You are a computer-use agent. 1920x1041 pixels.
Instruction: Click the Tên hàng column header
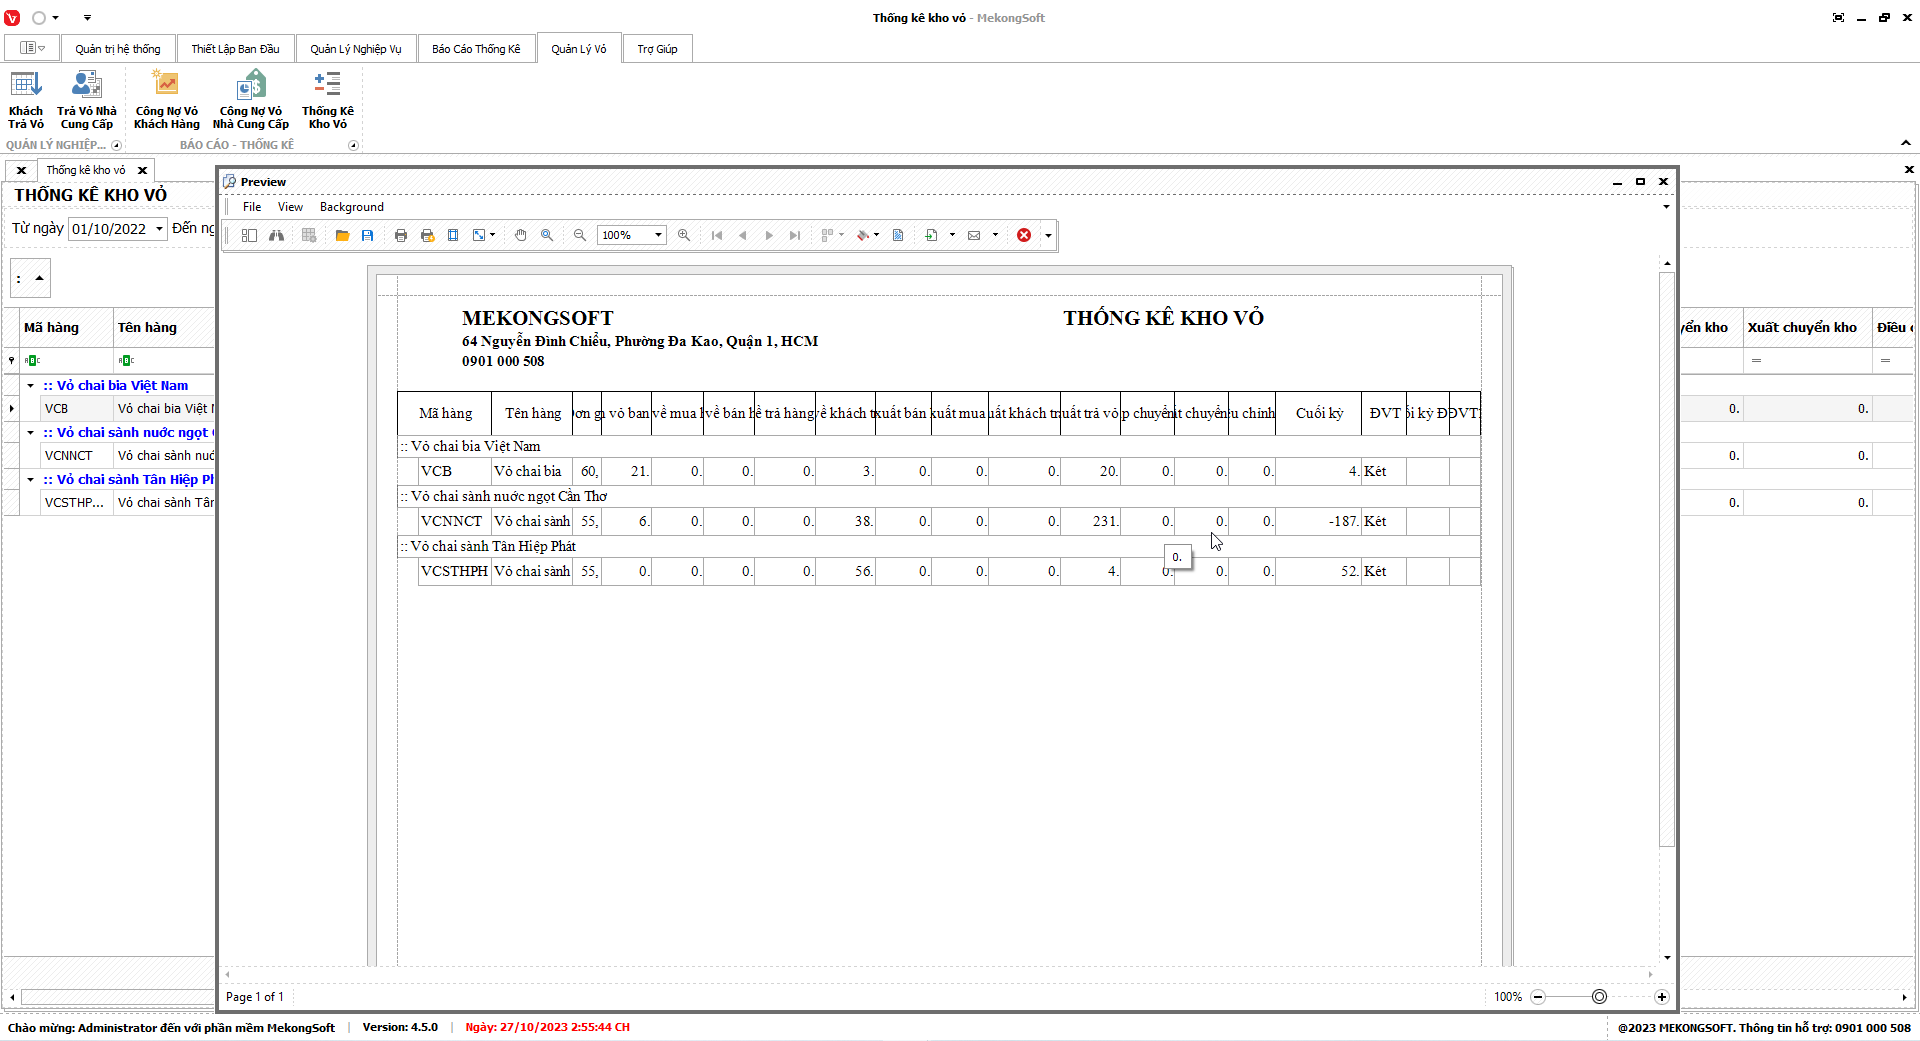tap(164, 328)
